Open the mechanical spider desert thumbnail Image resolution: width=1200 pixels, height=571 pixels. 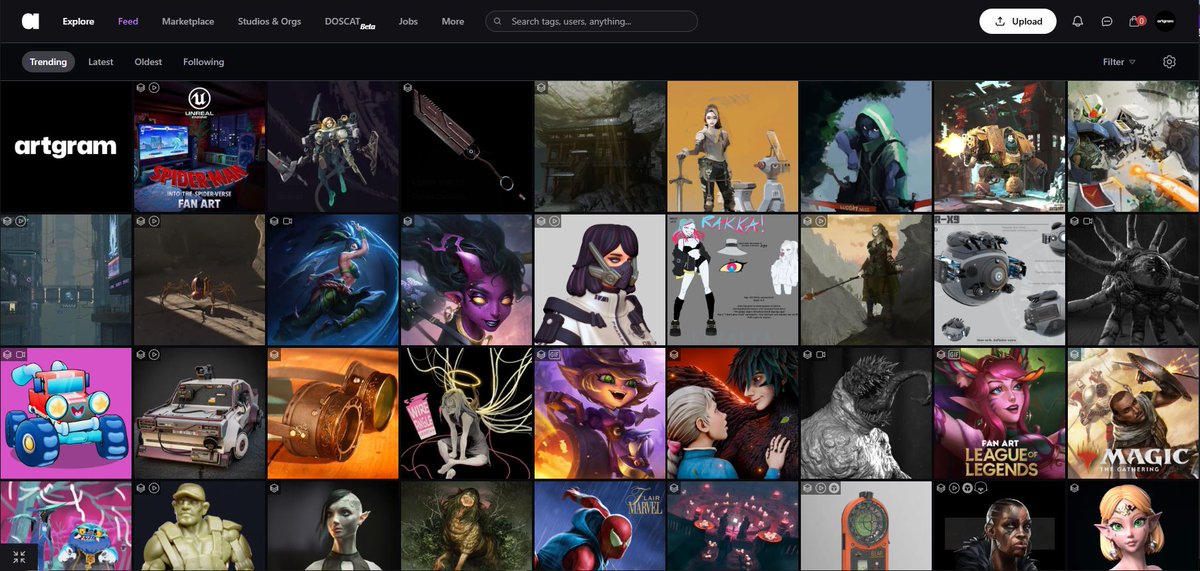coord(199,279)
